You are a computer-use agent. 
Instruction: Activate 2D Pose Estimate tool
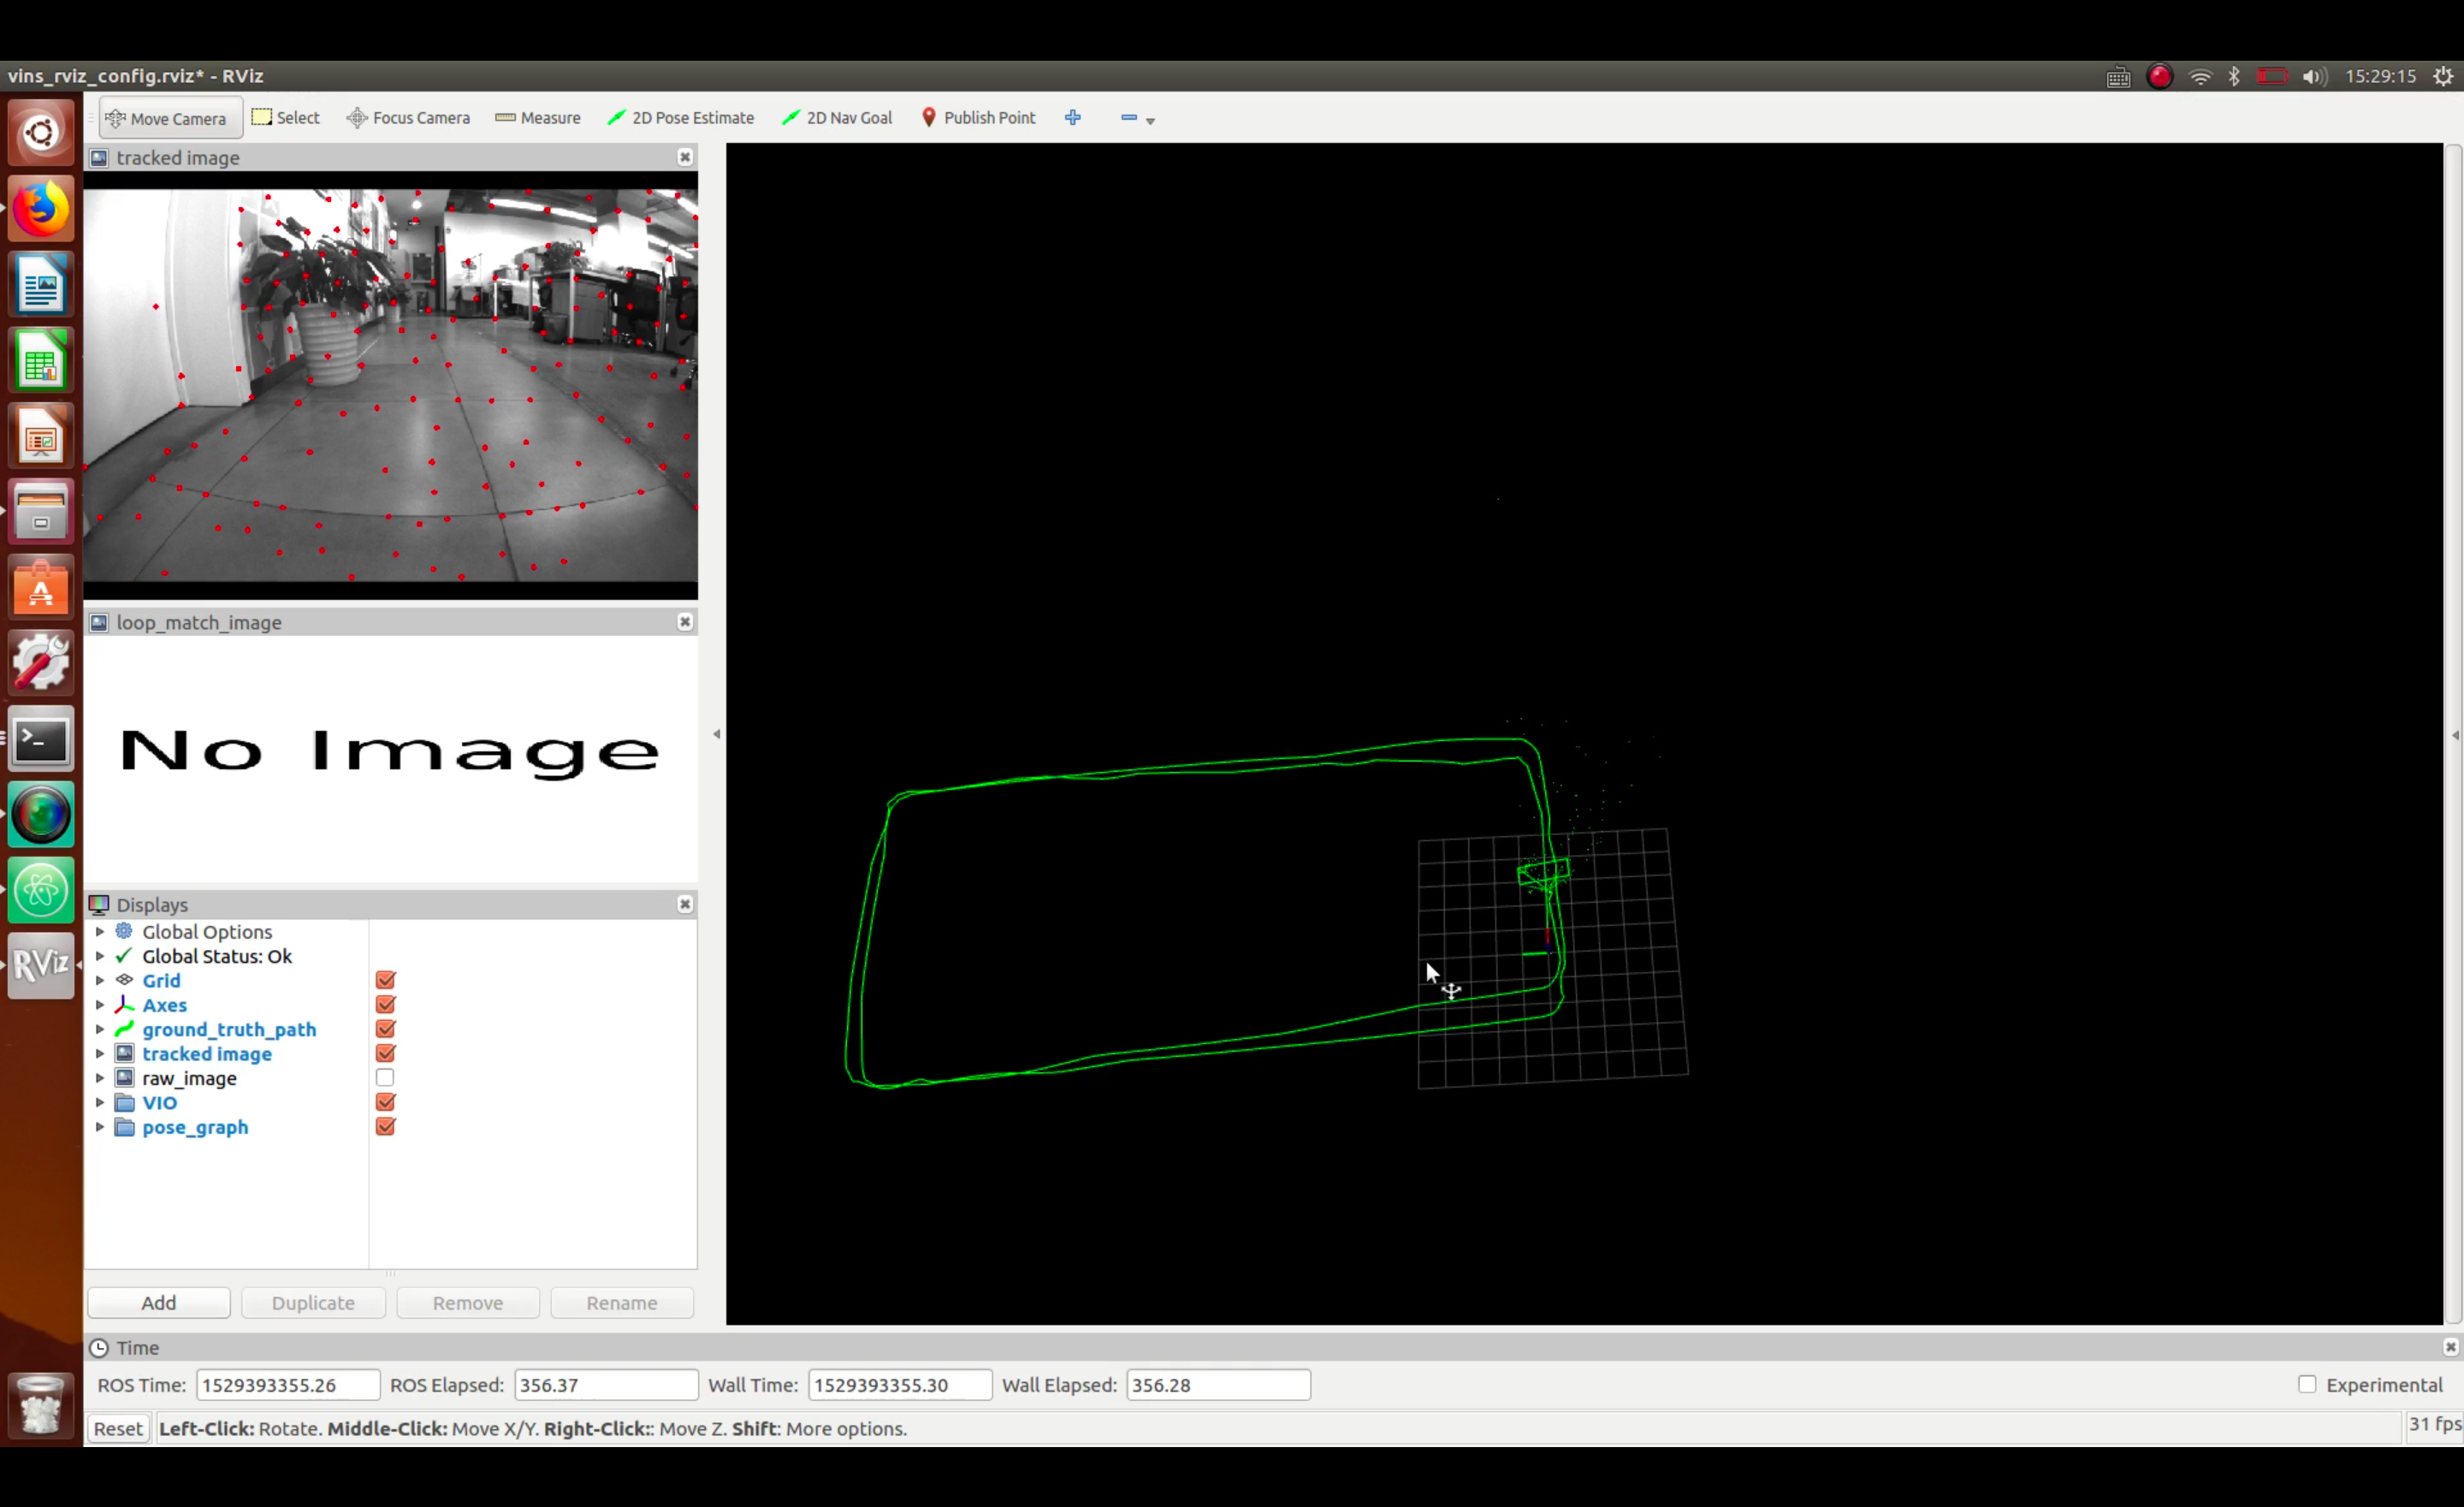[680, 117]
